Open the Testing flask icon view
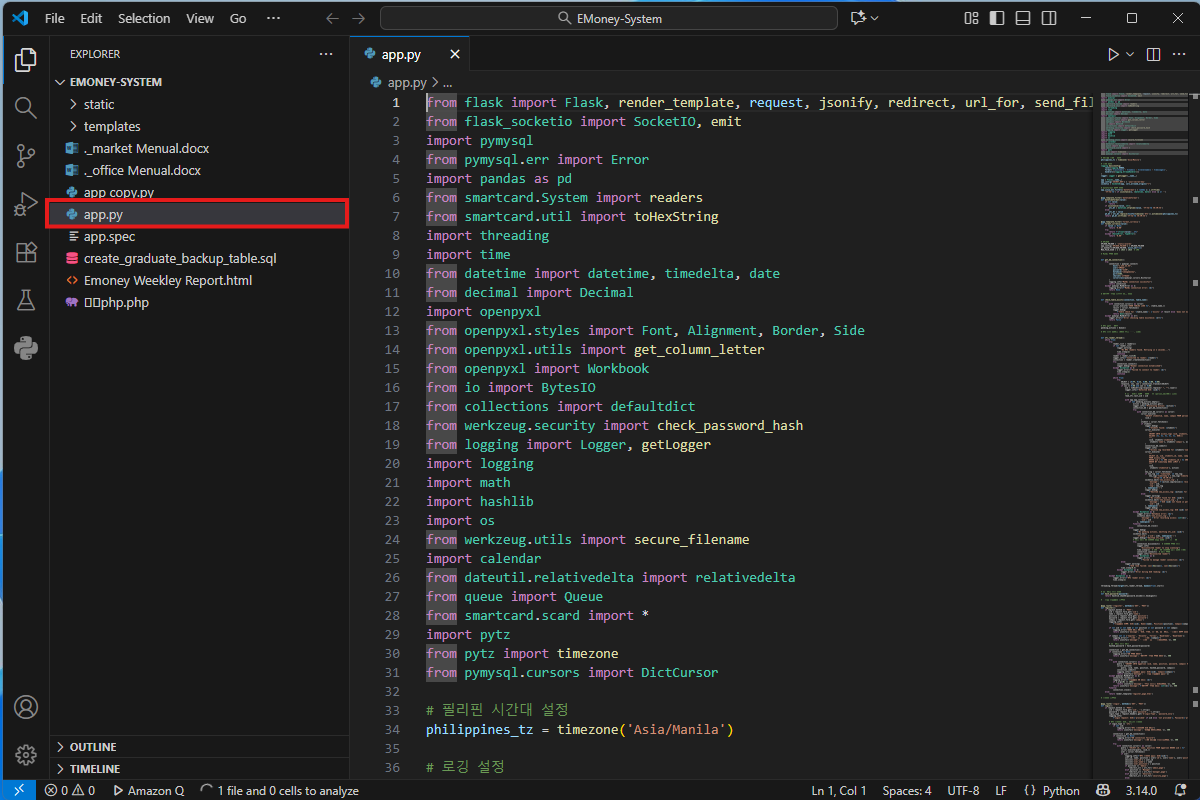 tap(26, 300)
